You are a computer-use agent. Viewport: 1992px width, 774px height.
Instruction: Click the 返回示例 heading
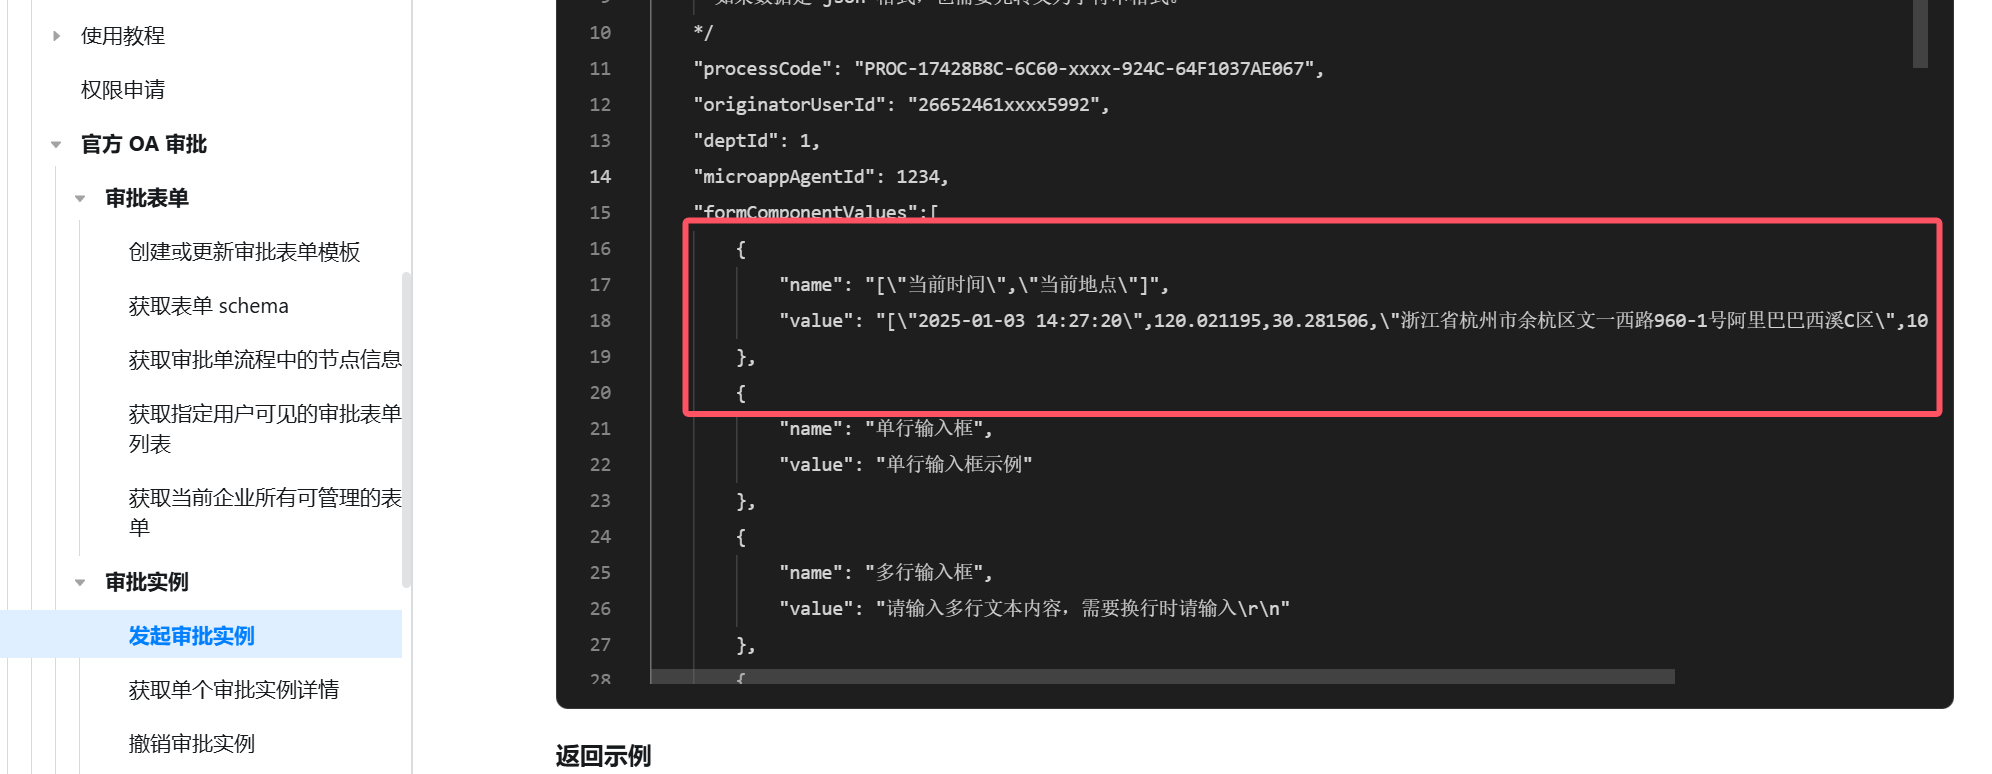pos(603,756)
